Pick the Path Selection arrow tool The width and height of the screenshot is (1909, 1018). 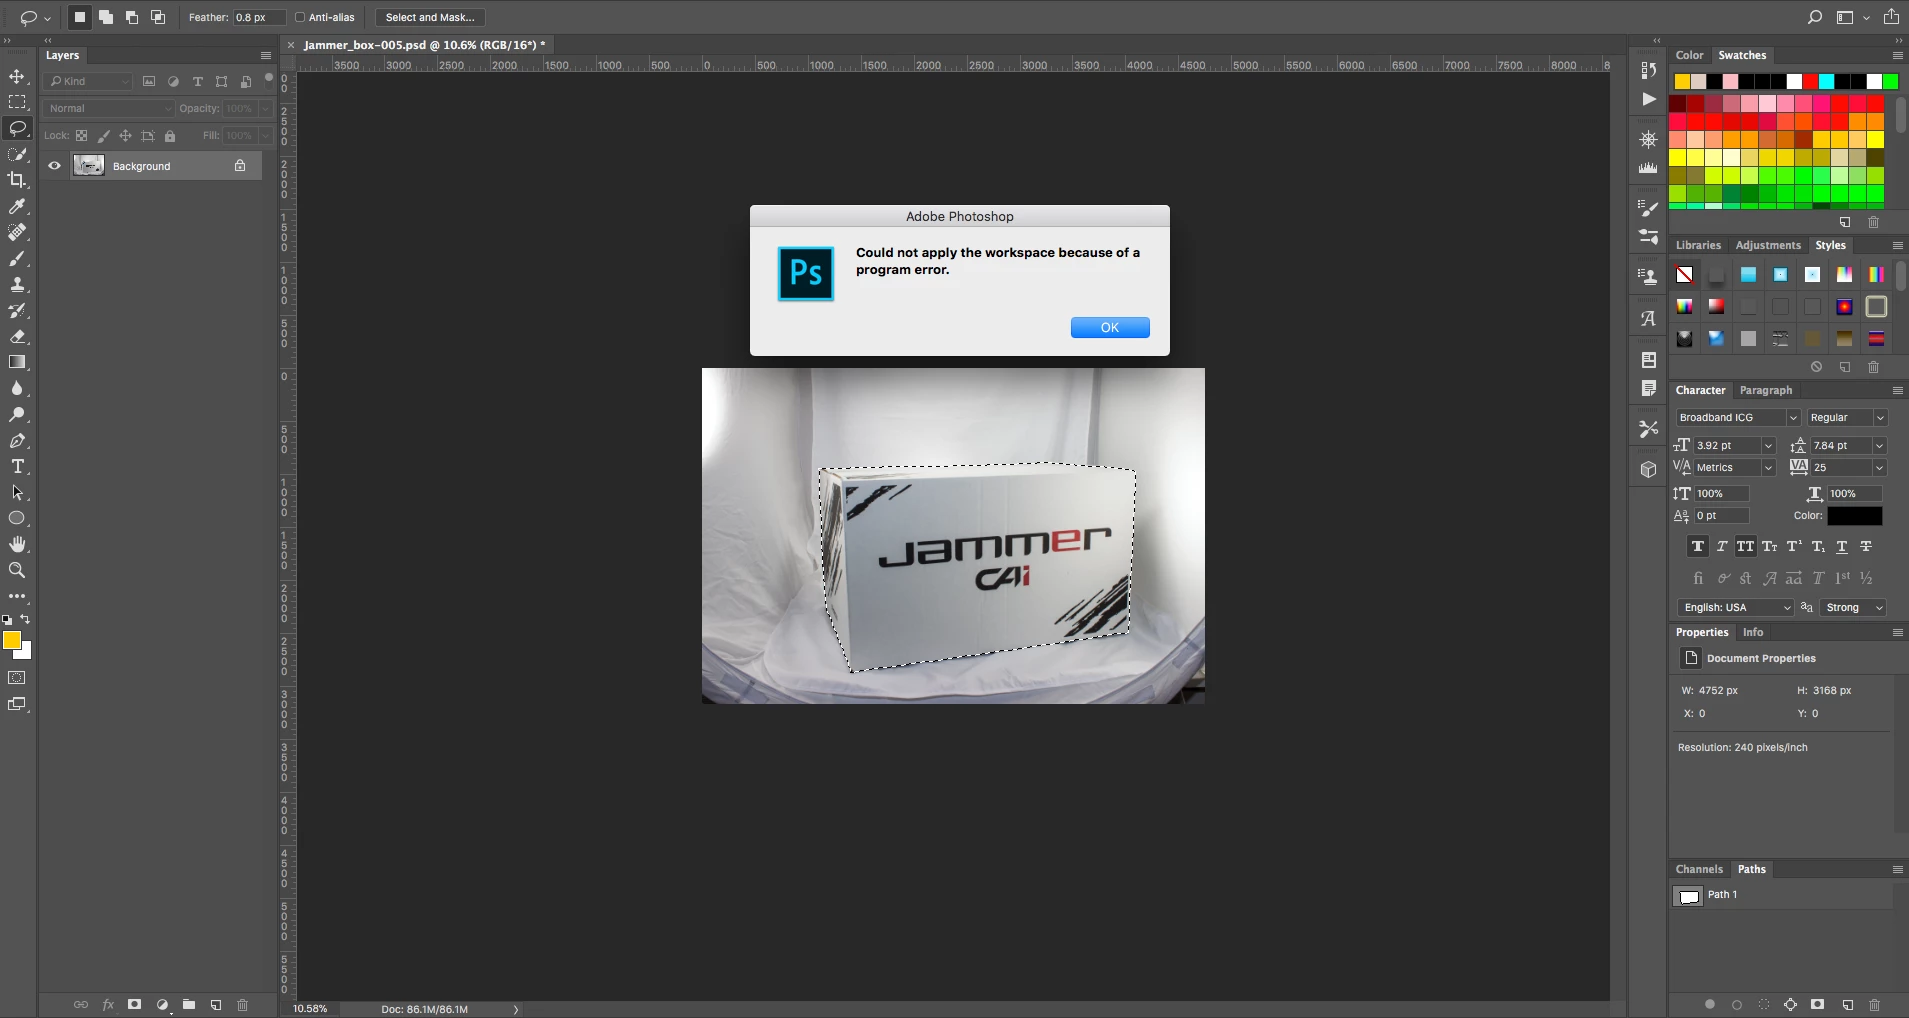click(x=17, y=492)
